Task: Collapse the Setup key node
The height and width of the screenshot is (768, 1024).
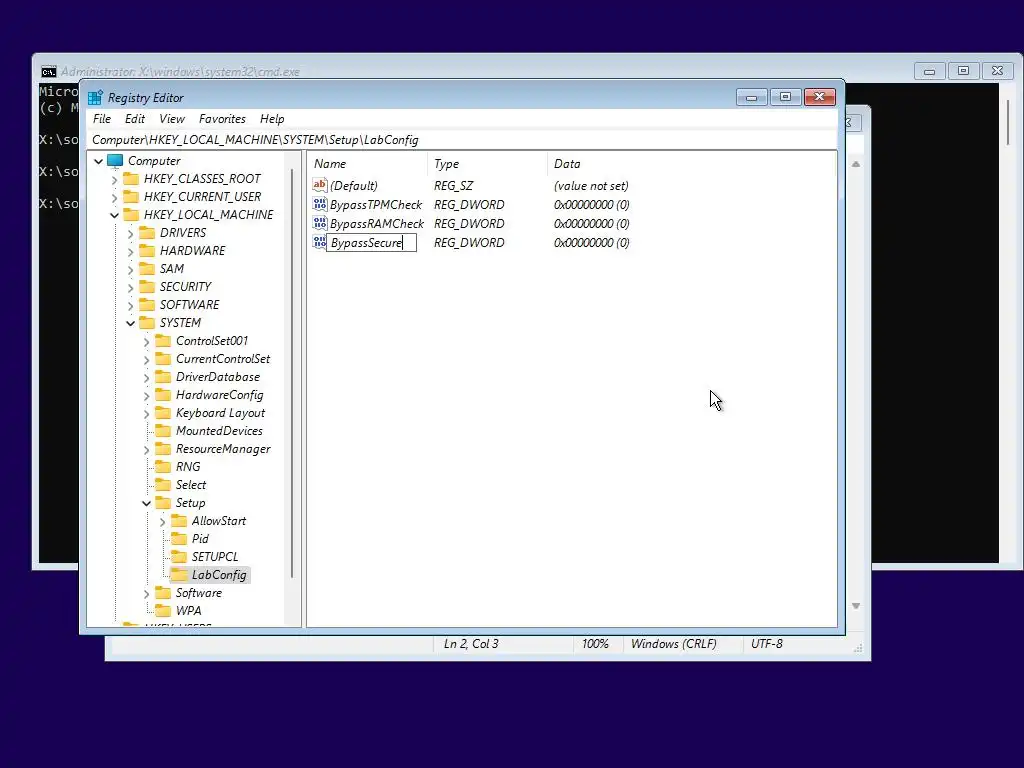Action: 146,503
